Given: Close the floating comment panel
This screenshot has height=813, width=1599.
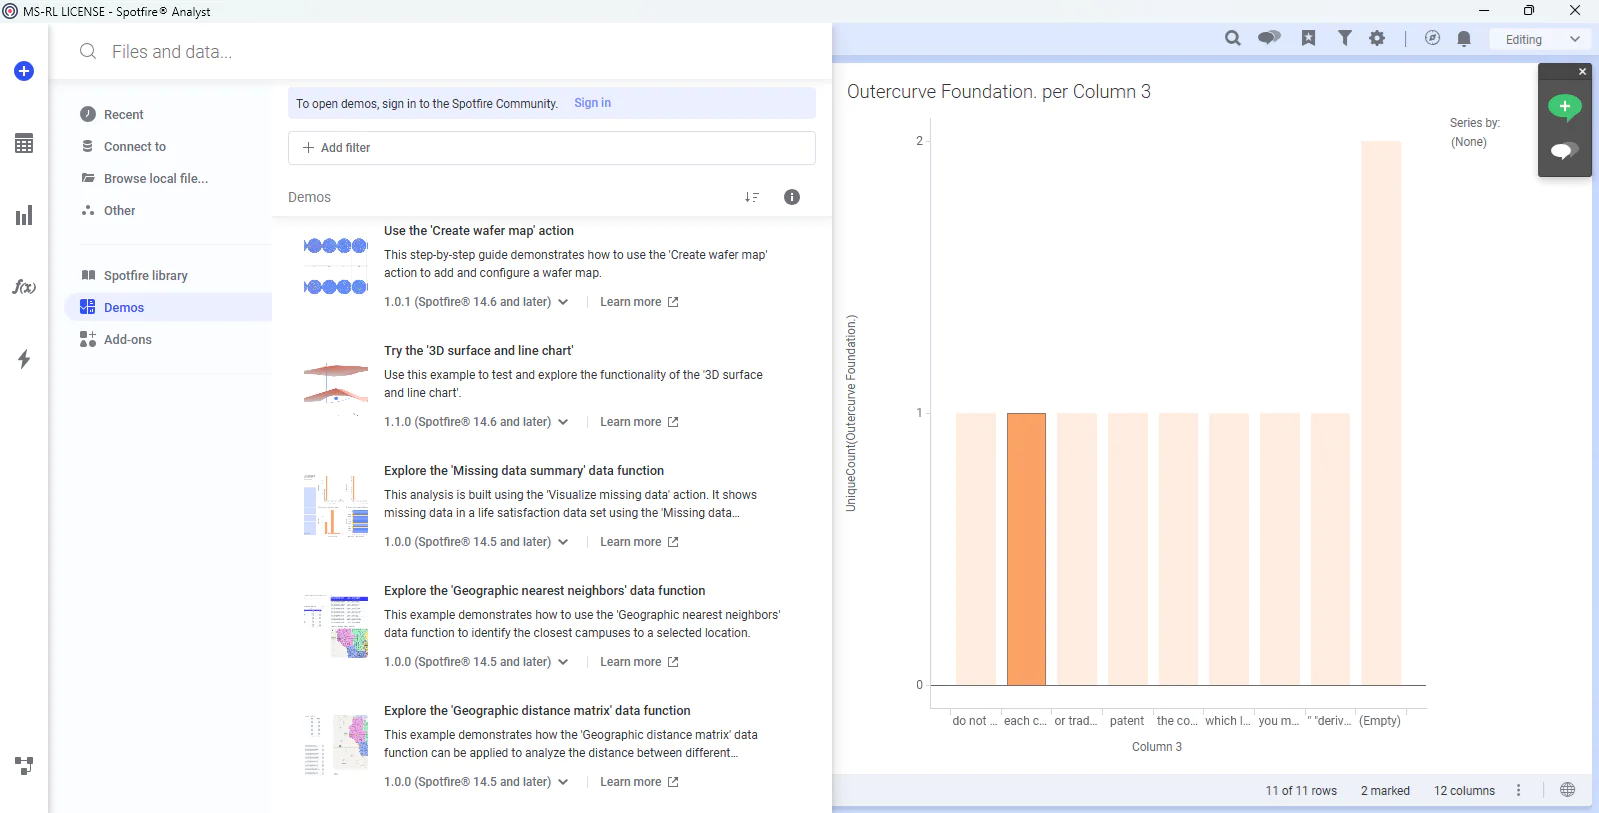Looking at the screenshot, I should [1582, 72].
